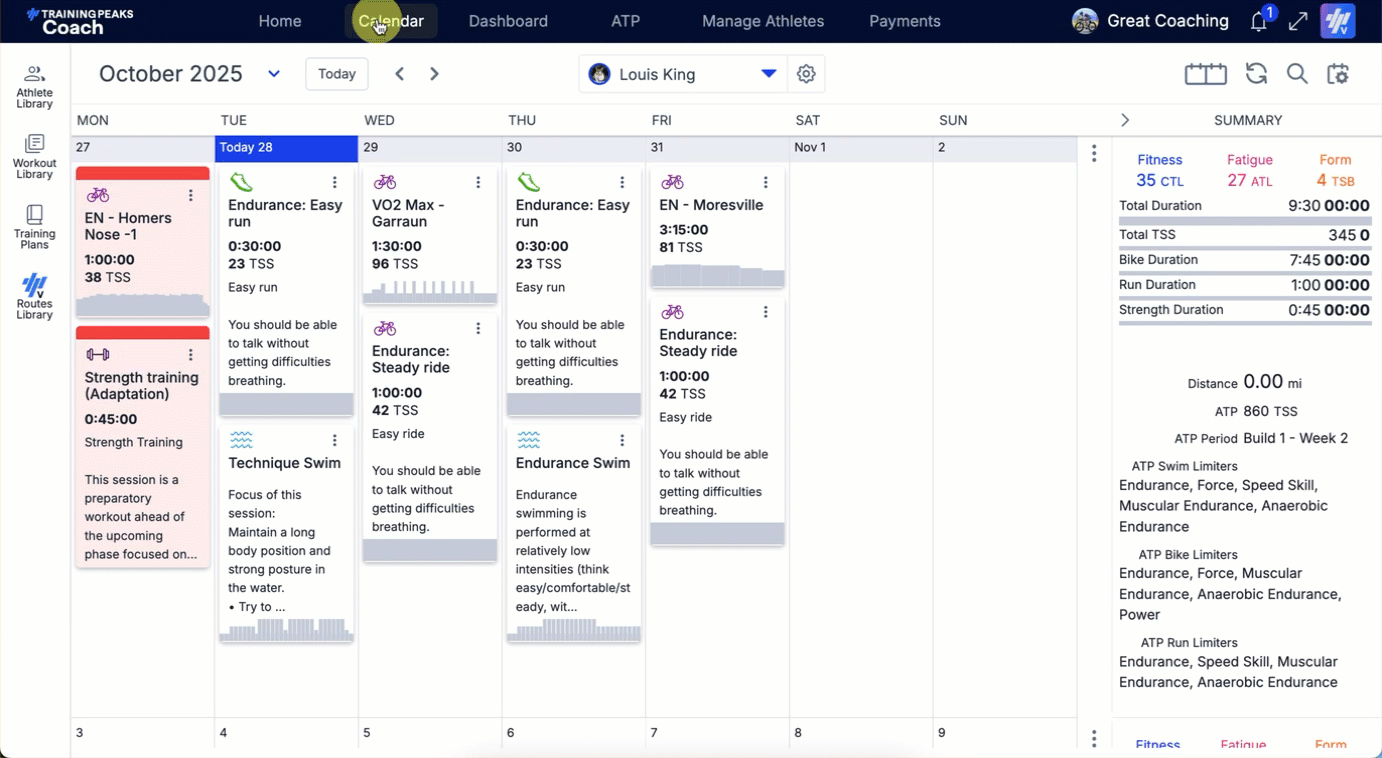Go to the Manage Athletes tab
1382x758 pixels.
763,21
